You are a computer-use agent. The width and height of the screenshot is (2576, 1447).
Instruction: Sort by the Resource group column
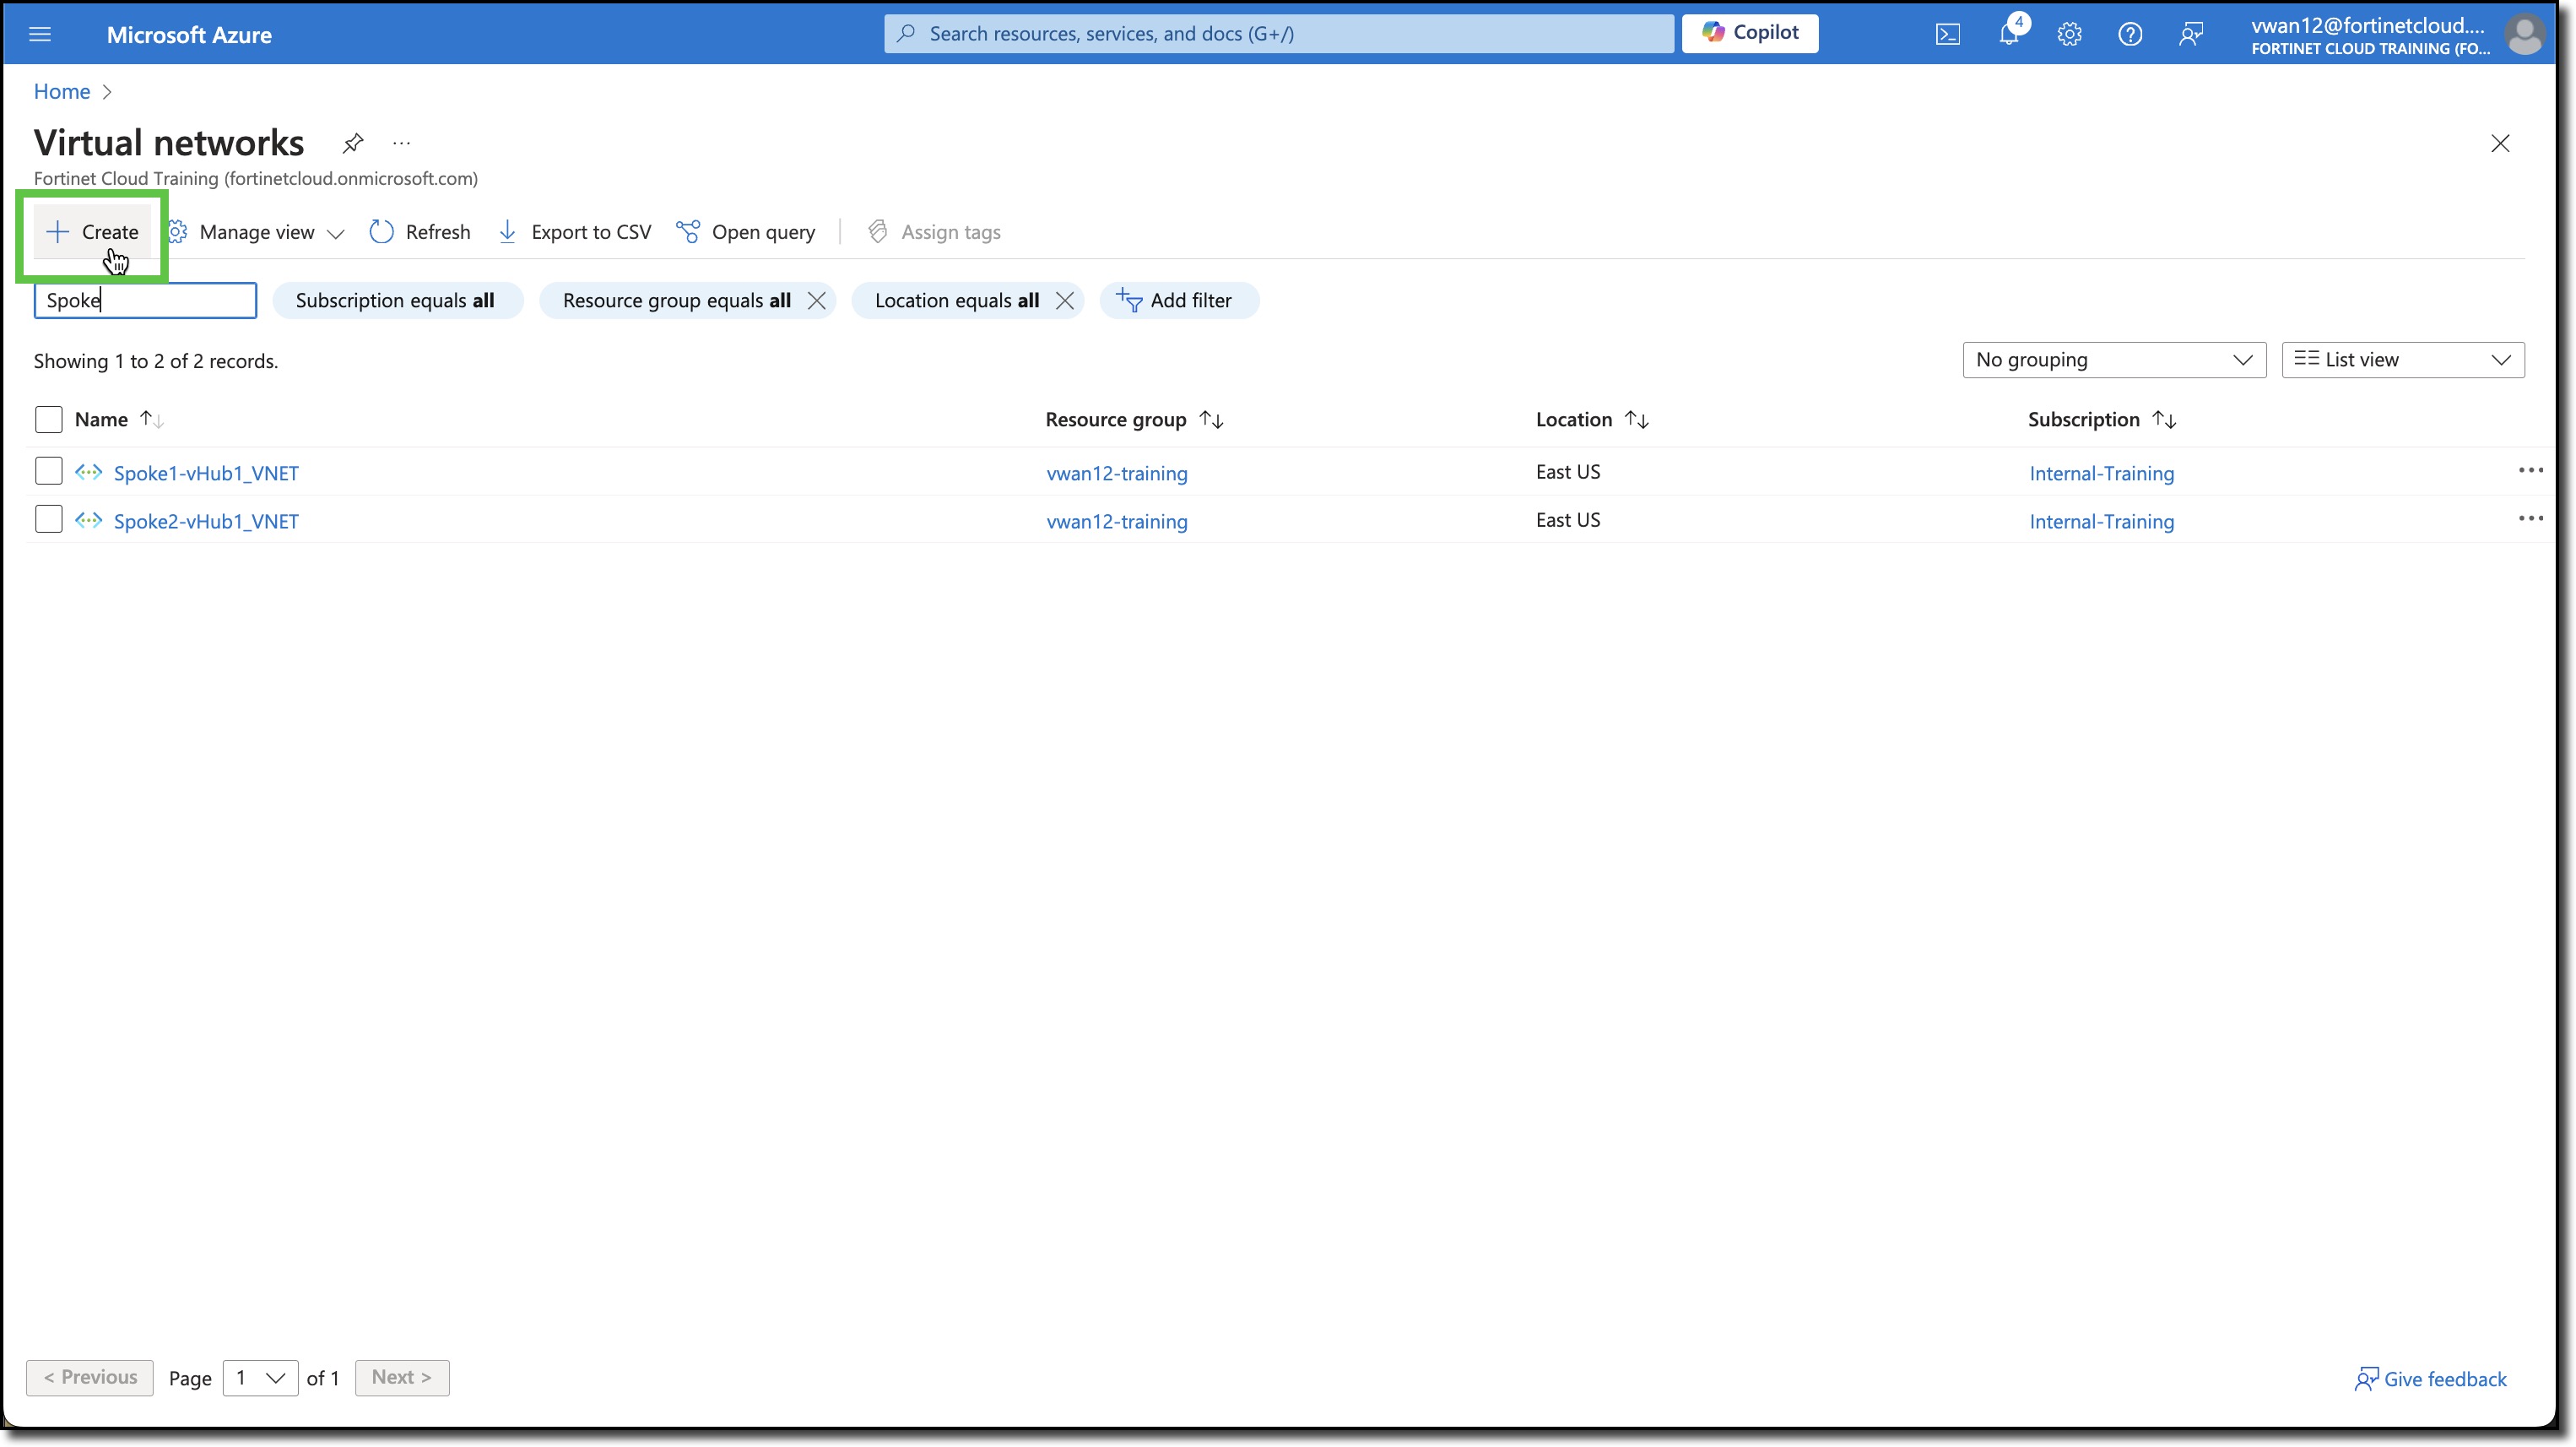(x=1134, y=419)
